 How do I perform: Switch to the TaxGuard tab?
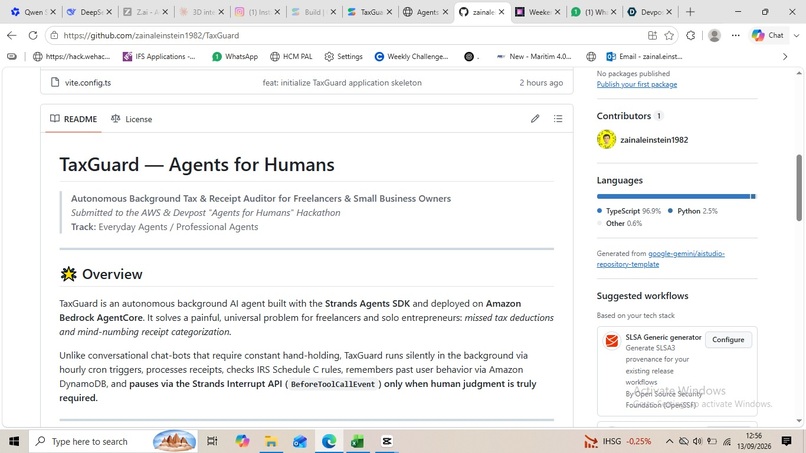[x=365, y=12]
